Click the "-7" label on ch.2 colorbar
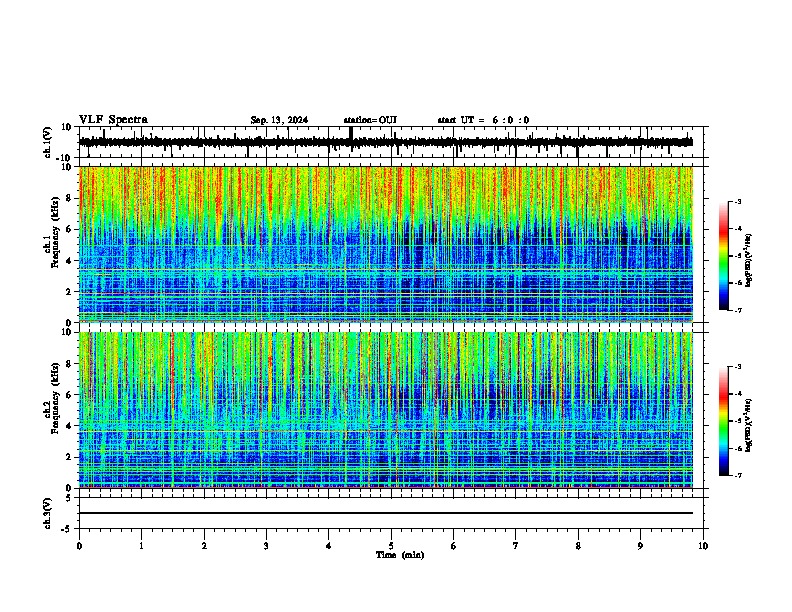Screen dimensions: 792x612 [738, 476]
